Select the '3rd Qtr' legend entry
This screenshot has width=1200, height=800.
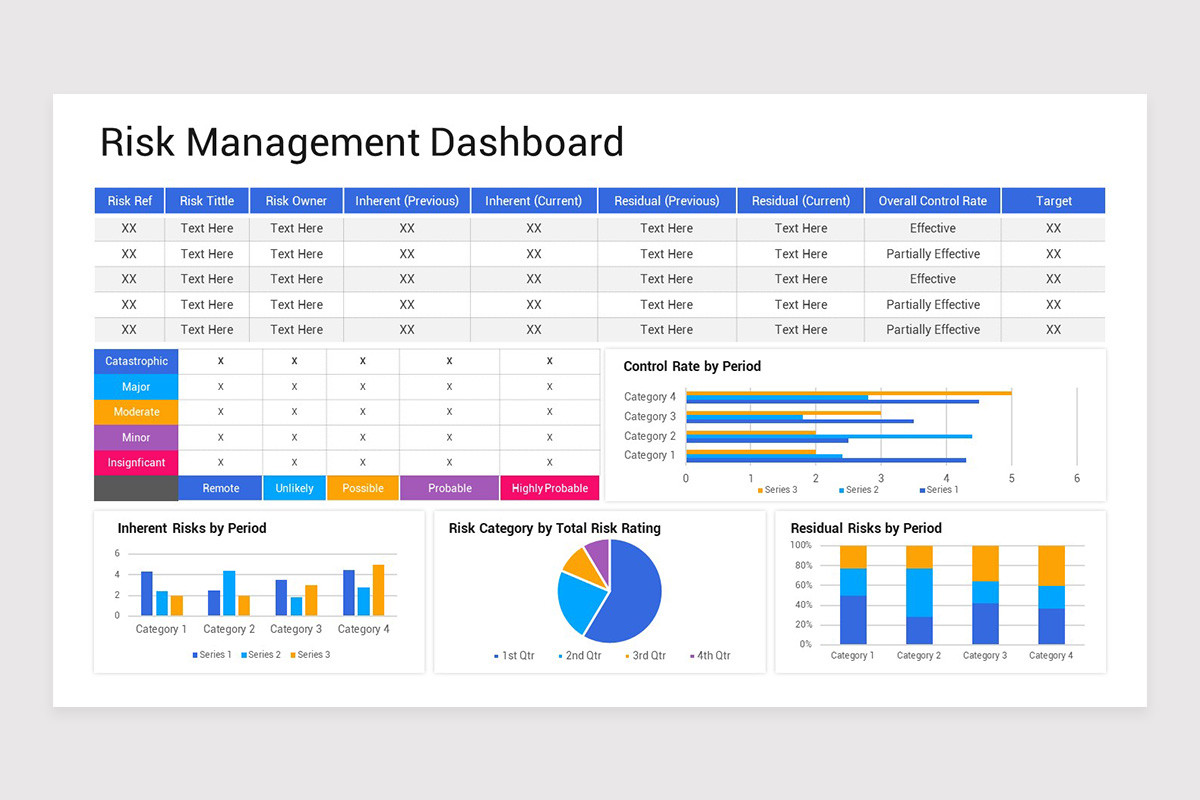(x=646, y=655)
